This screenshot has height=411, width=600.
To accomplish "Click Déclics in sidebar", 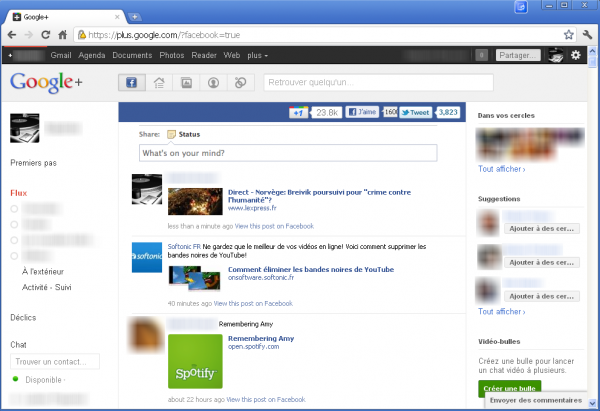I will pos(23,318).
